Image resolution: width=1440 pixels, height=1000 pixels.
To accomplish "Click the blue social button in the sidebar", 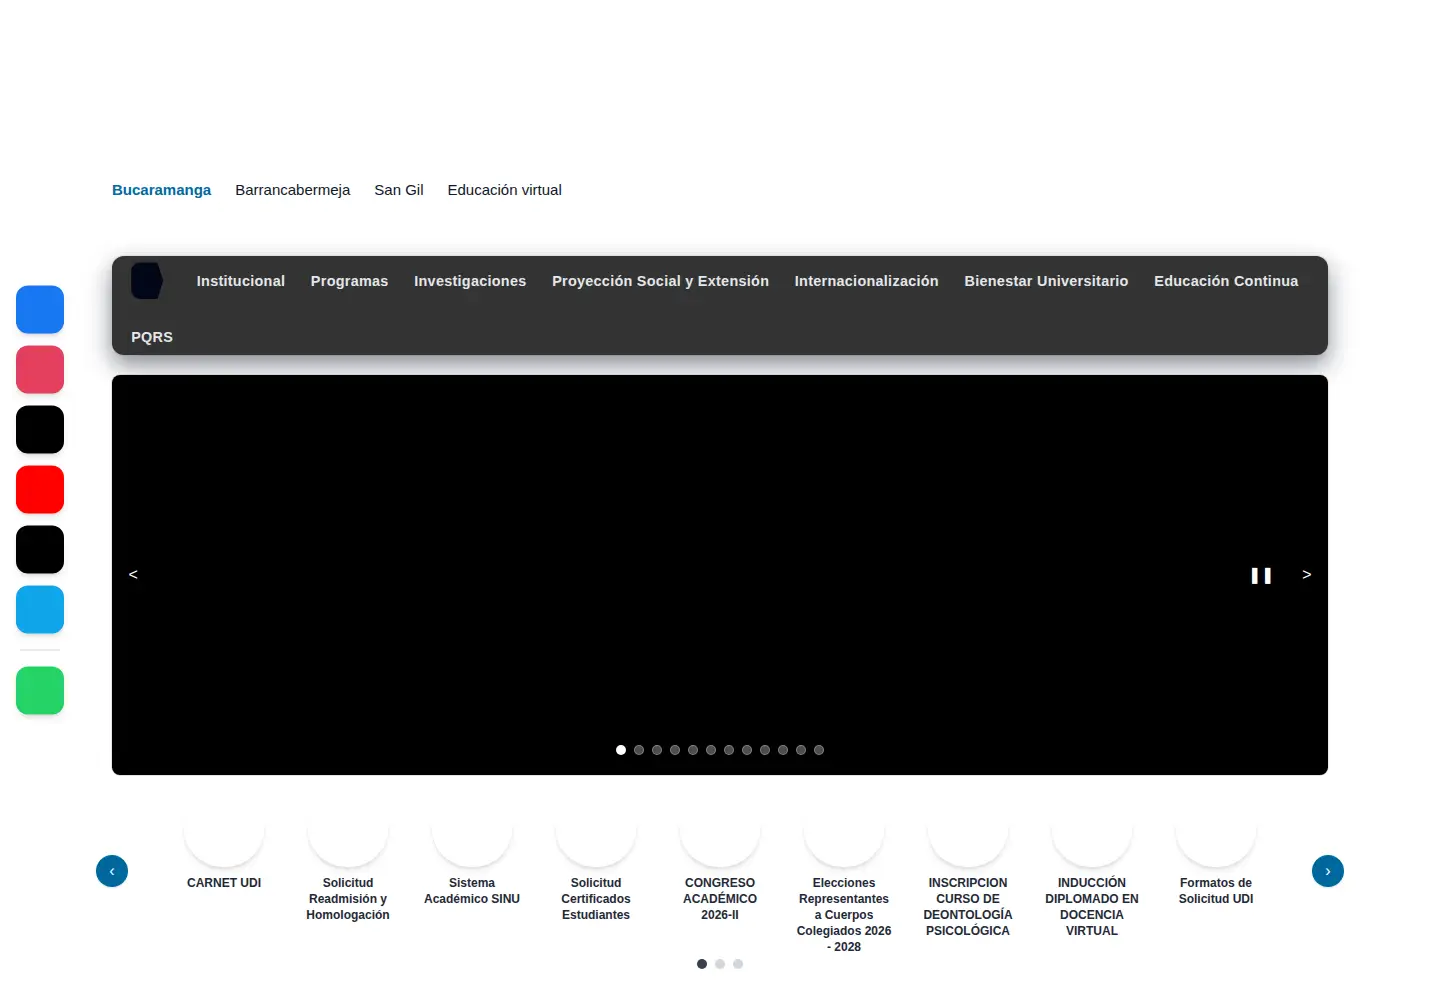I will [40, 310].
